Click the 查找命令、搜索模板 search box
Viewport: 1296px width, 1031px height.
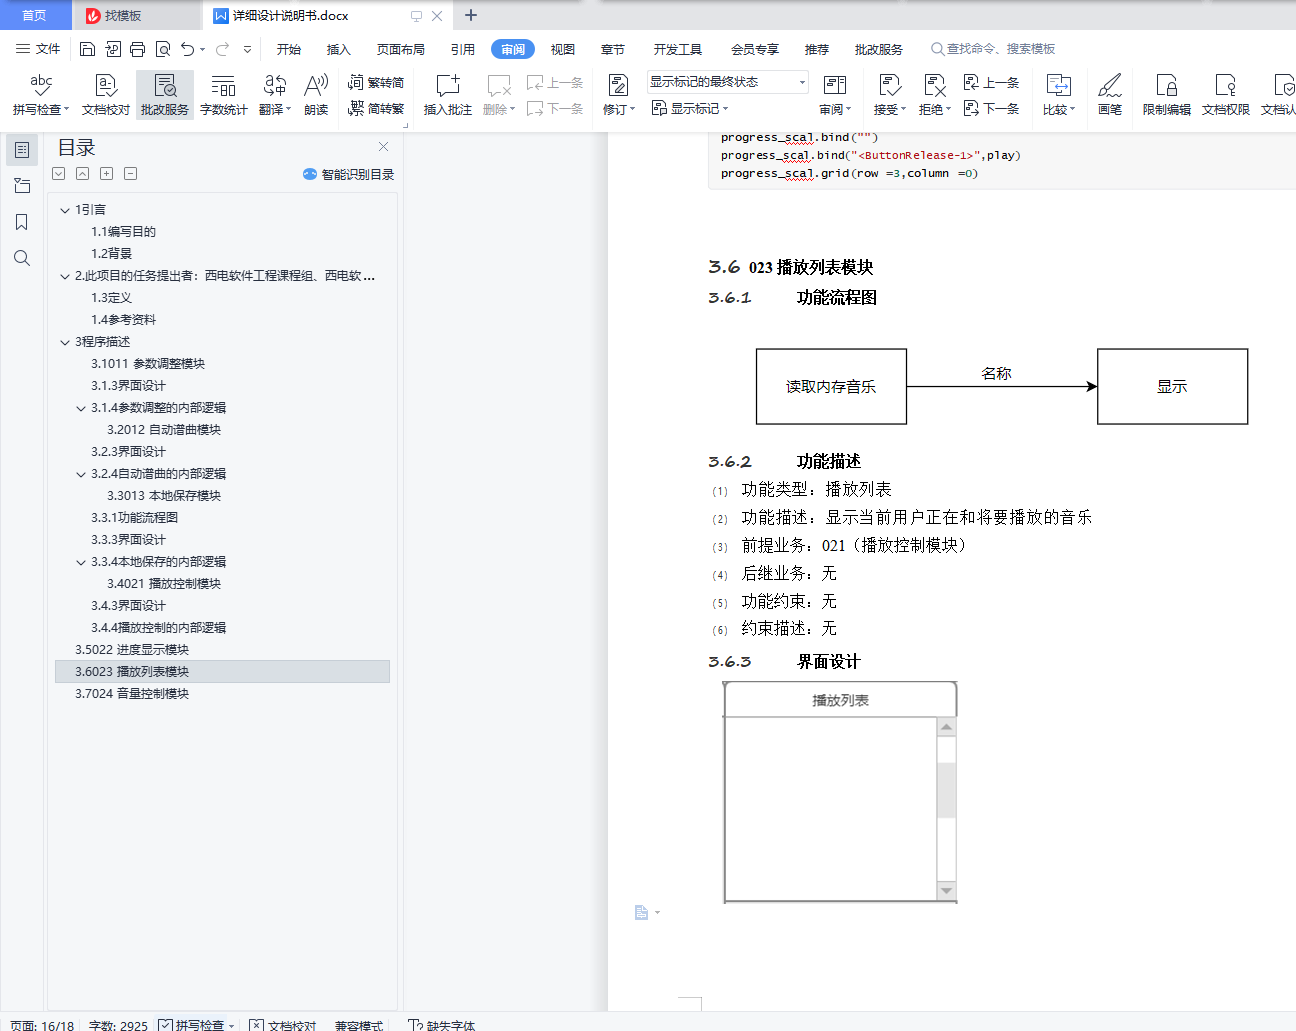[993, 49]
